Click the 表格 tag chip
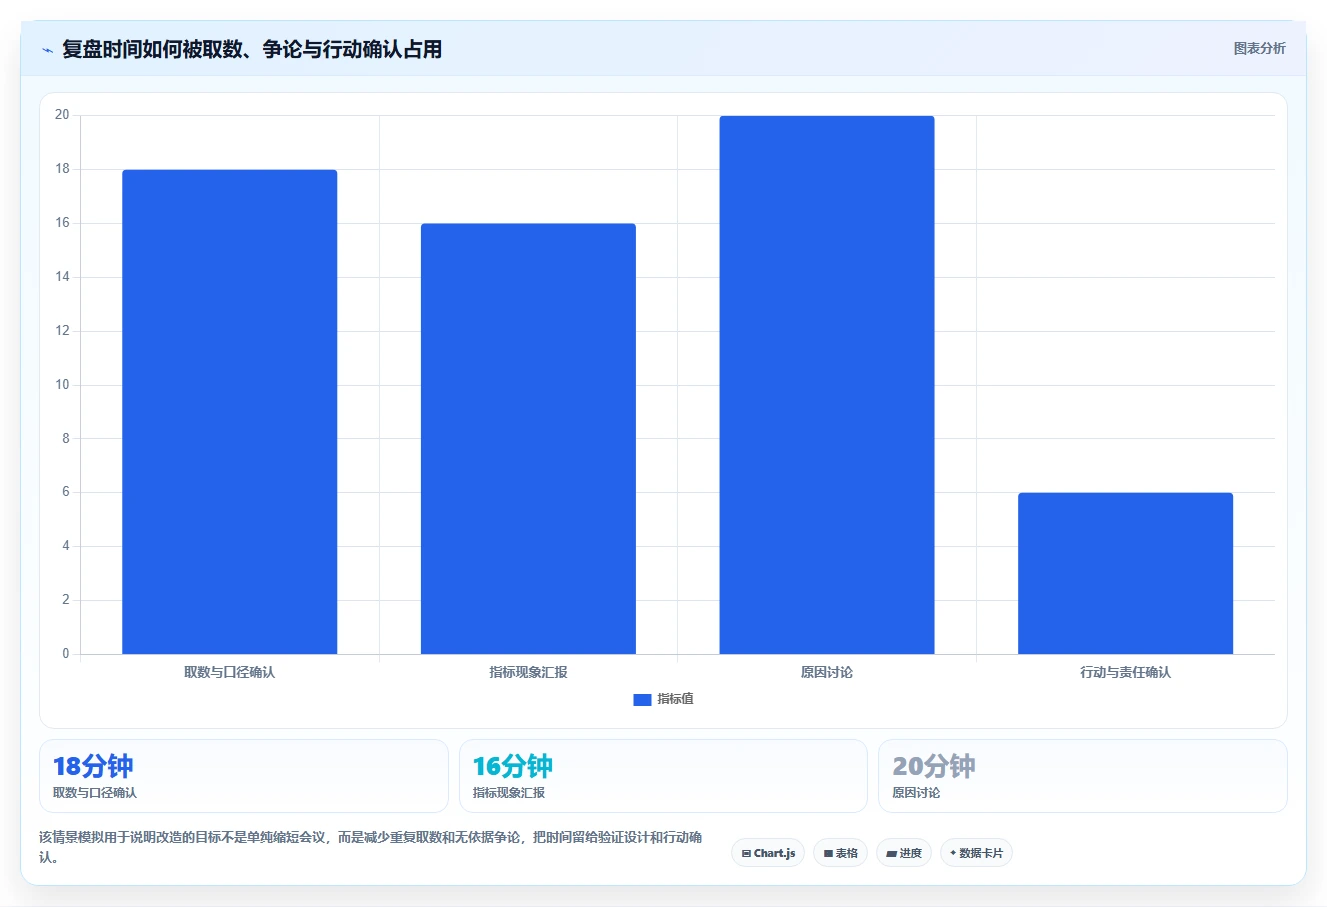The width and height of the screenshot is (1327, 907). 840,853
